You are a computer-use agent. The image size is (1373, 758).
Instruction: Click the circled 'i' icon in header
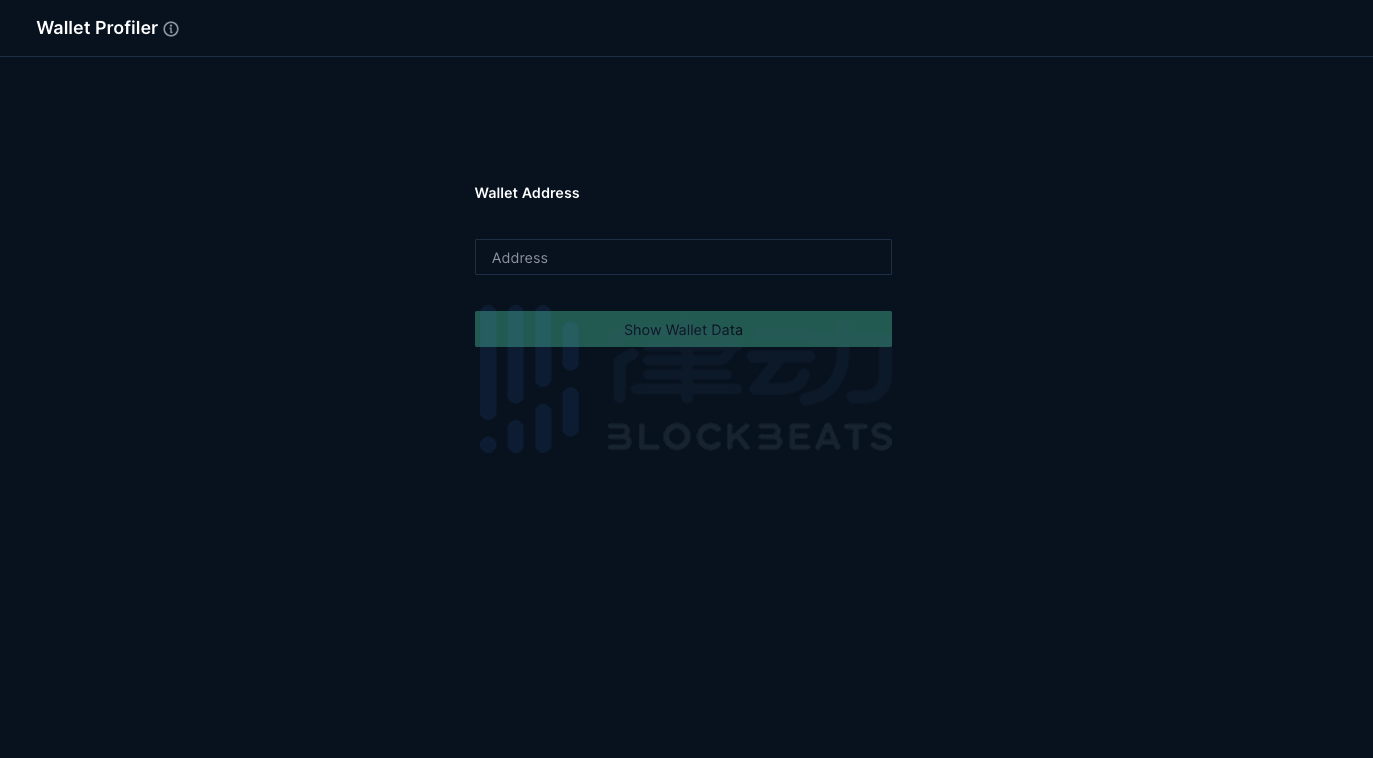[171, 29]
